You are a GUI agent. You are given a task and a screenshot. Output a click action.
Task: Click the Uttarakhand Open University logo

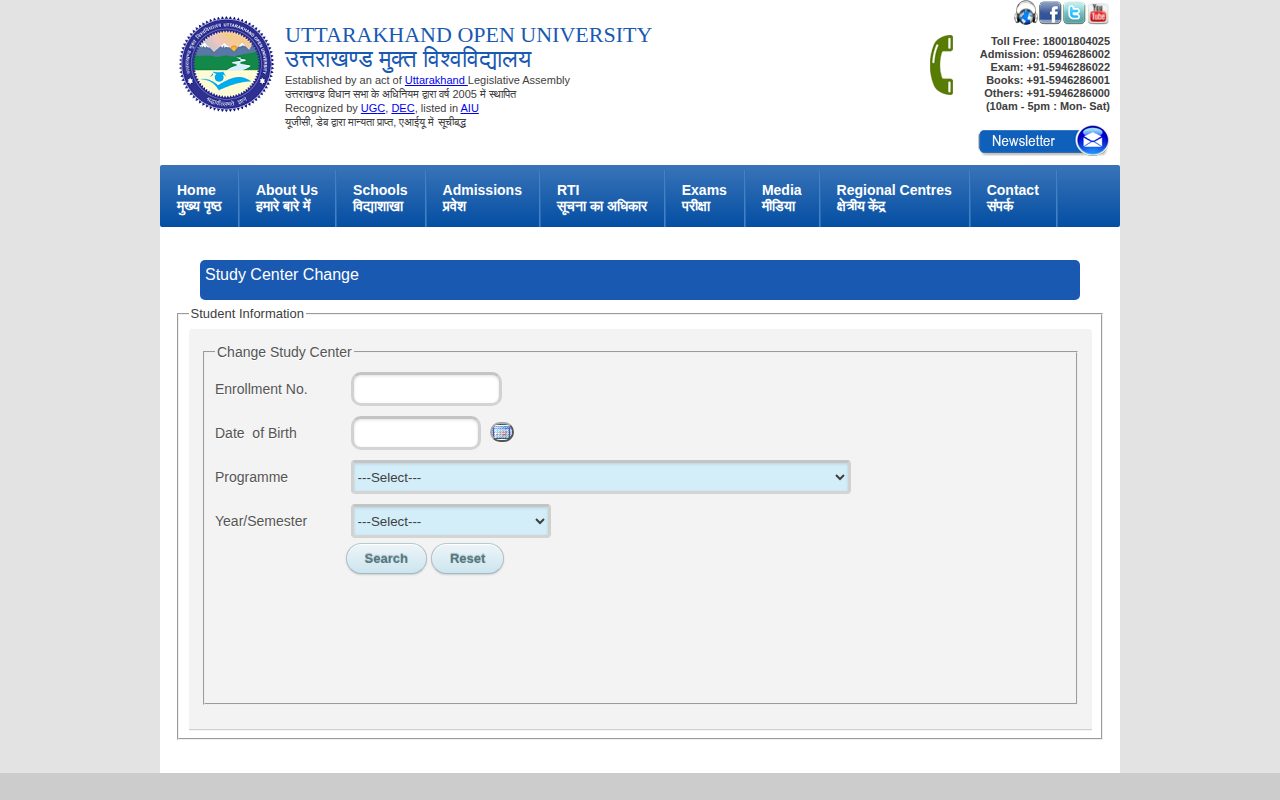pos(226,64)
